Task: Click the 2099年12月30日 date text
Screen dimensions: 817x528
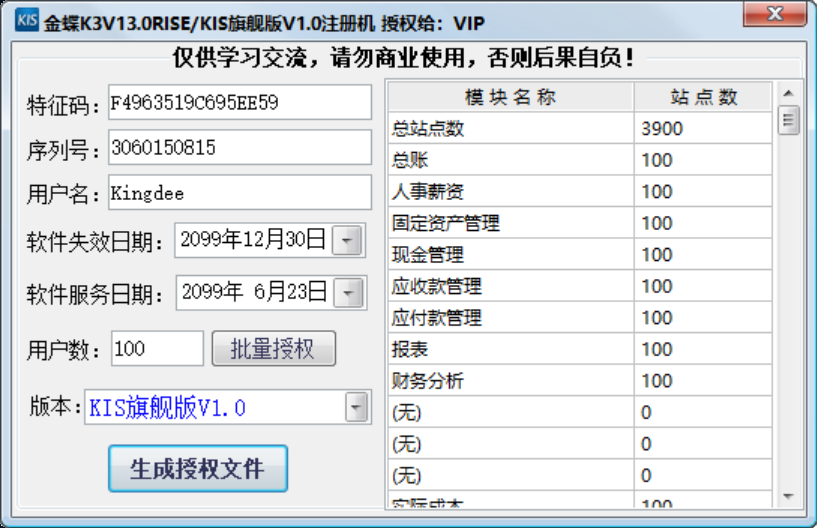Action: (x=253, y=240)
